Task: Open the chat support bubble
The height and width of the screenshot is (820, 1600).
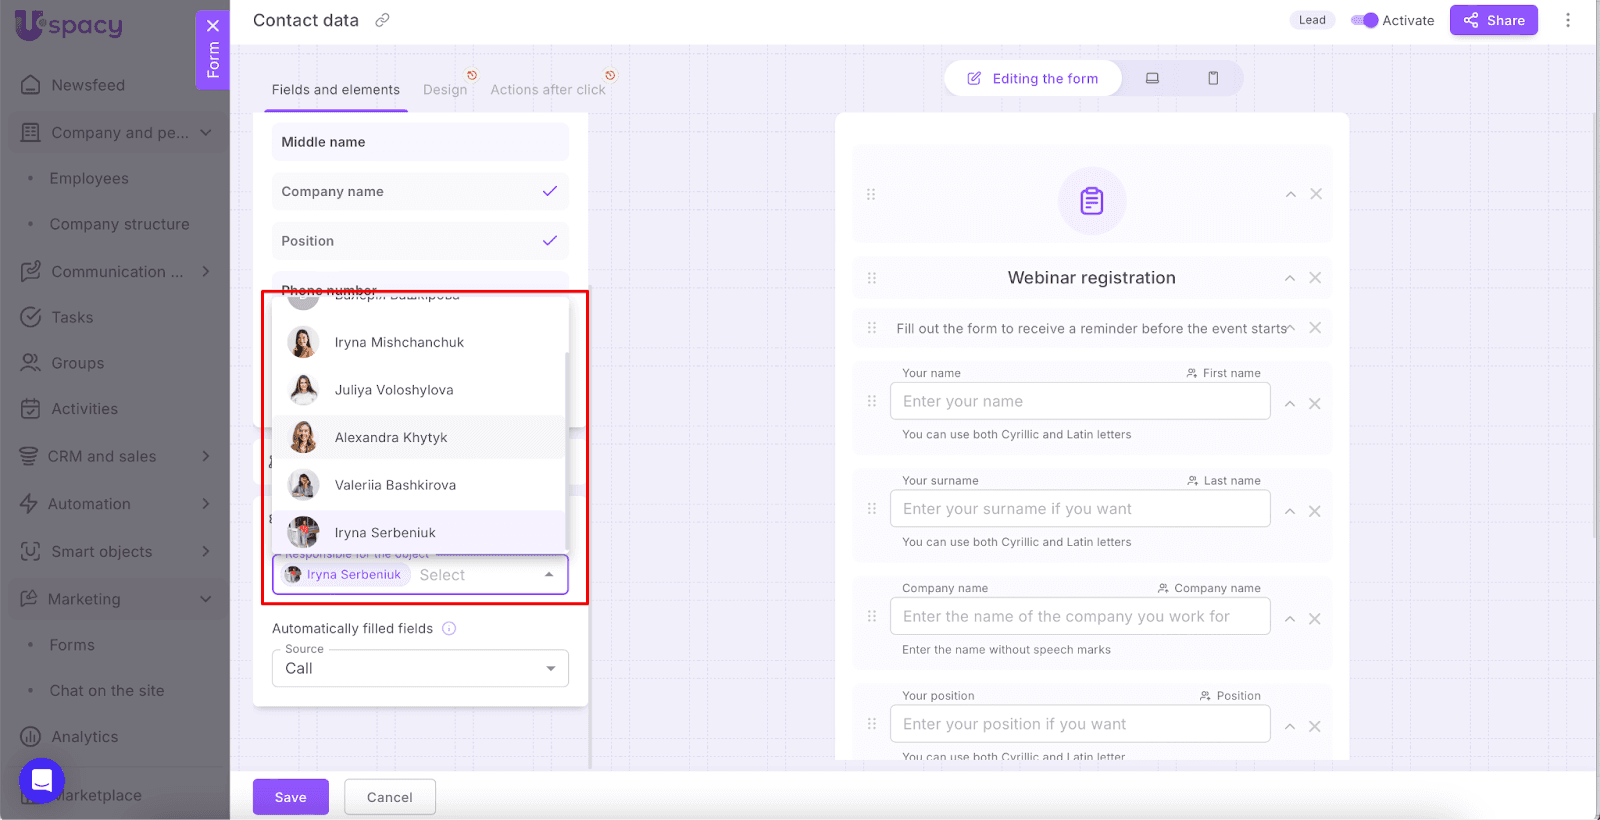Action: [42, 781]
